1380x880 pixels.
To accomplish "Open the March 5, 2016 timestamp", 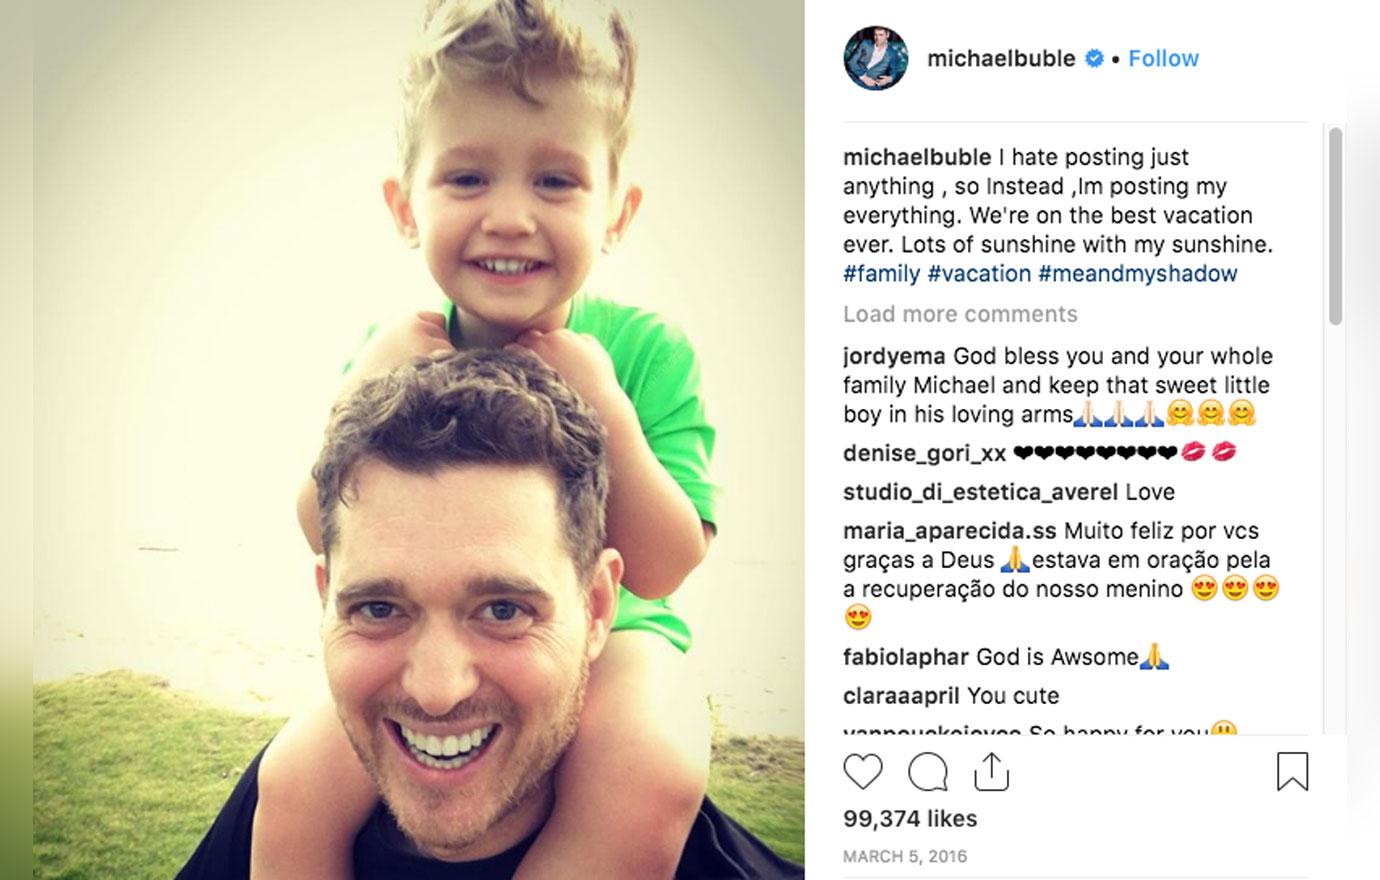I will pos(905,856).
